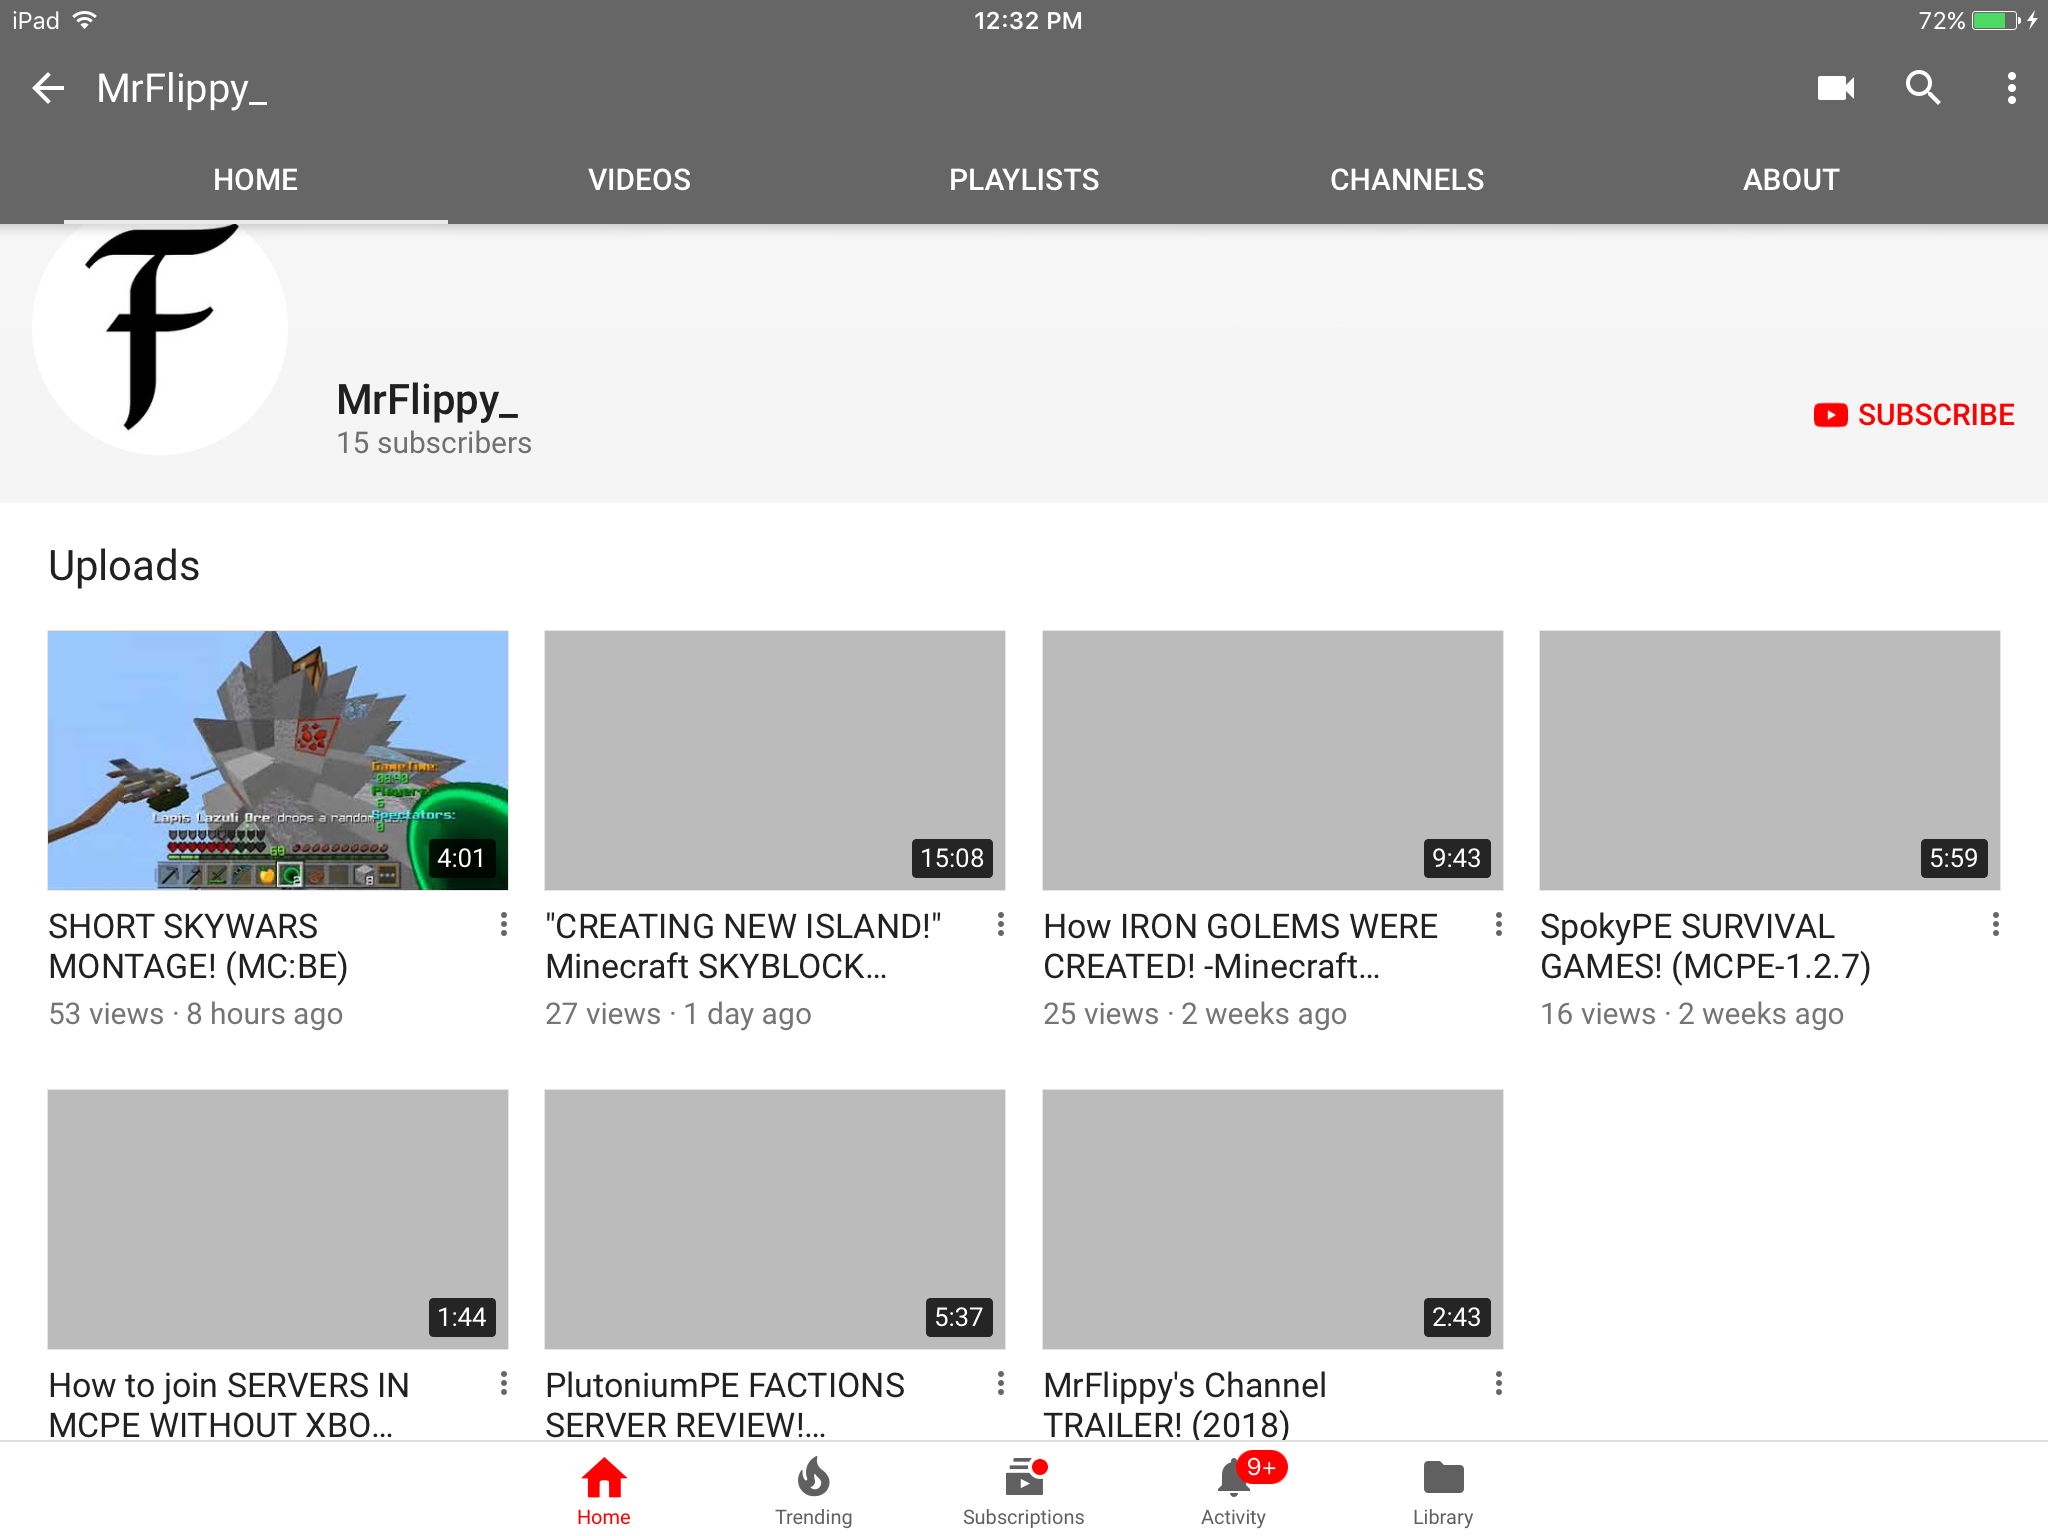Open Trending in the bottom navigation

[x=814, y=1490]
